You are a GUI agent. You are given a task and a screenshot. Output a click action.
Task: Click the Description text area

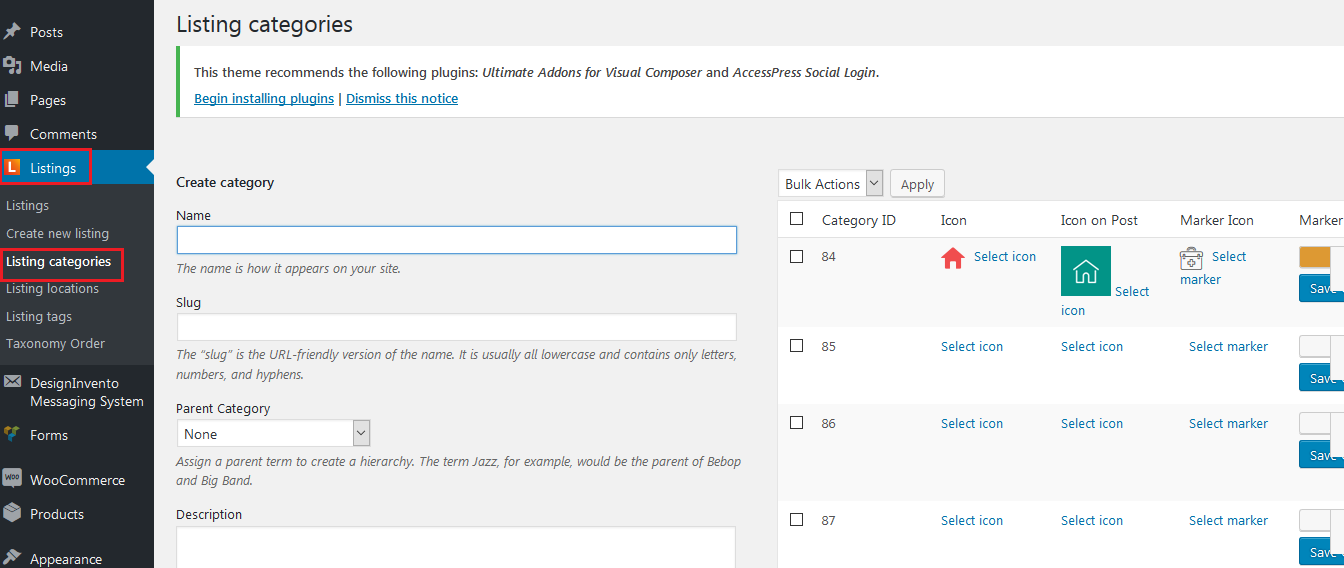click(x=456, y=547)
